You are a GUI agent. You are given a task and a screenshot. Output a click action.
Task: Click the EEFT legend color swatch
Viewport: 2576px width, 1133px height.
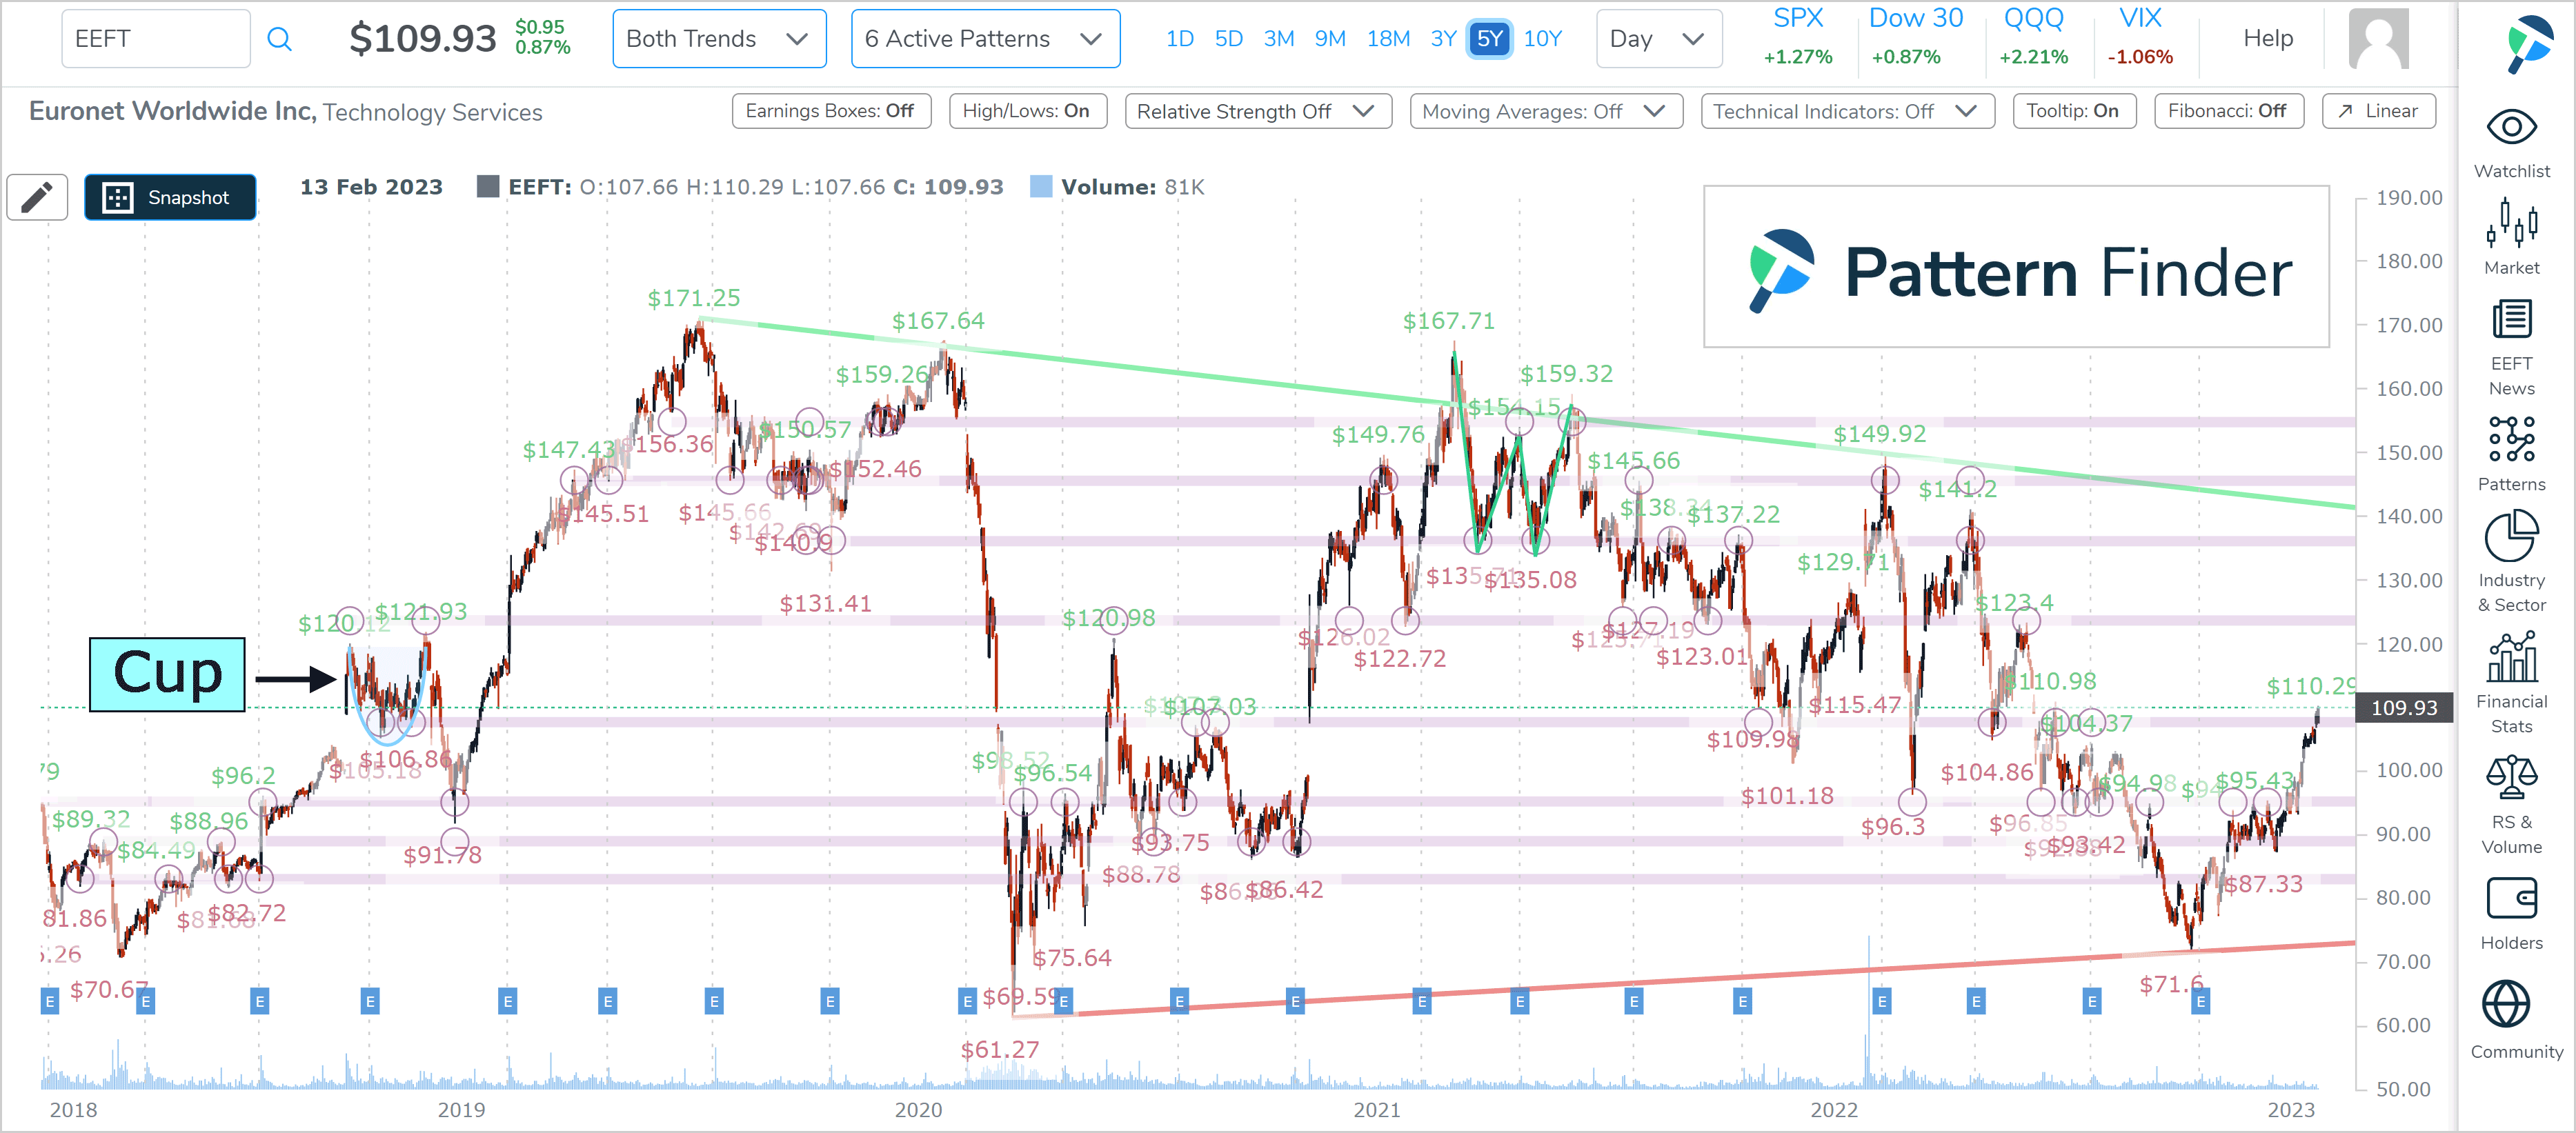pos(487,187)
